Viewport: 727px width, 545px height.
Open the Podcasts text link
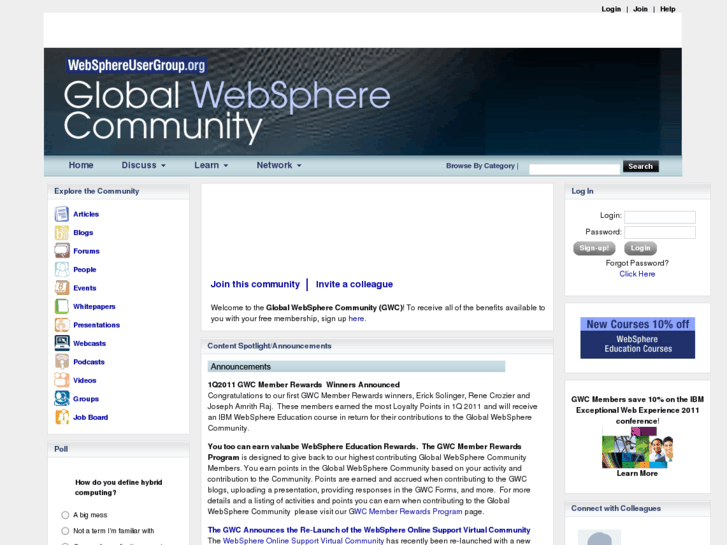(89, 362)
